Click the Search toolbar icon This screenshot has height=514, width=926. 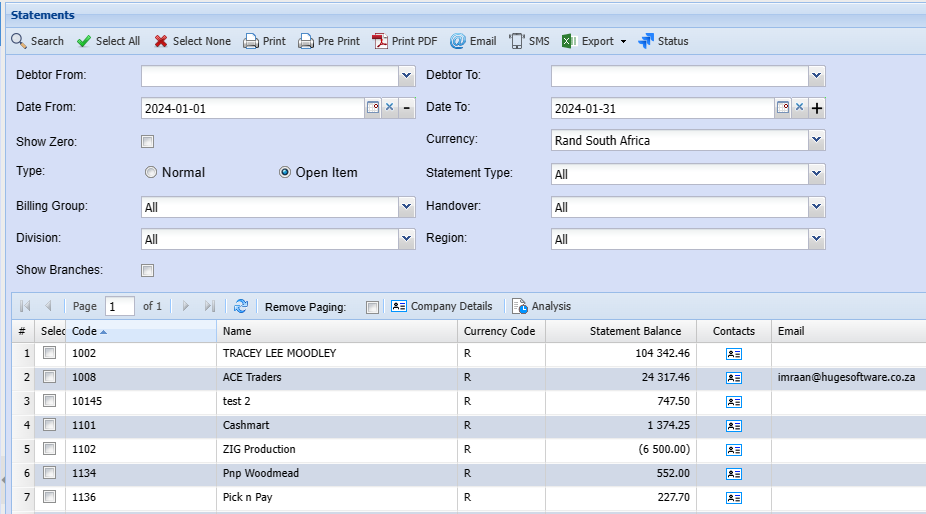click(x=37, y=41)
